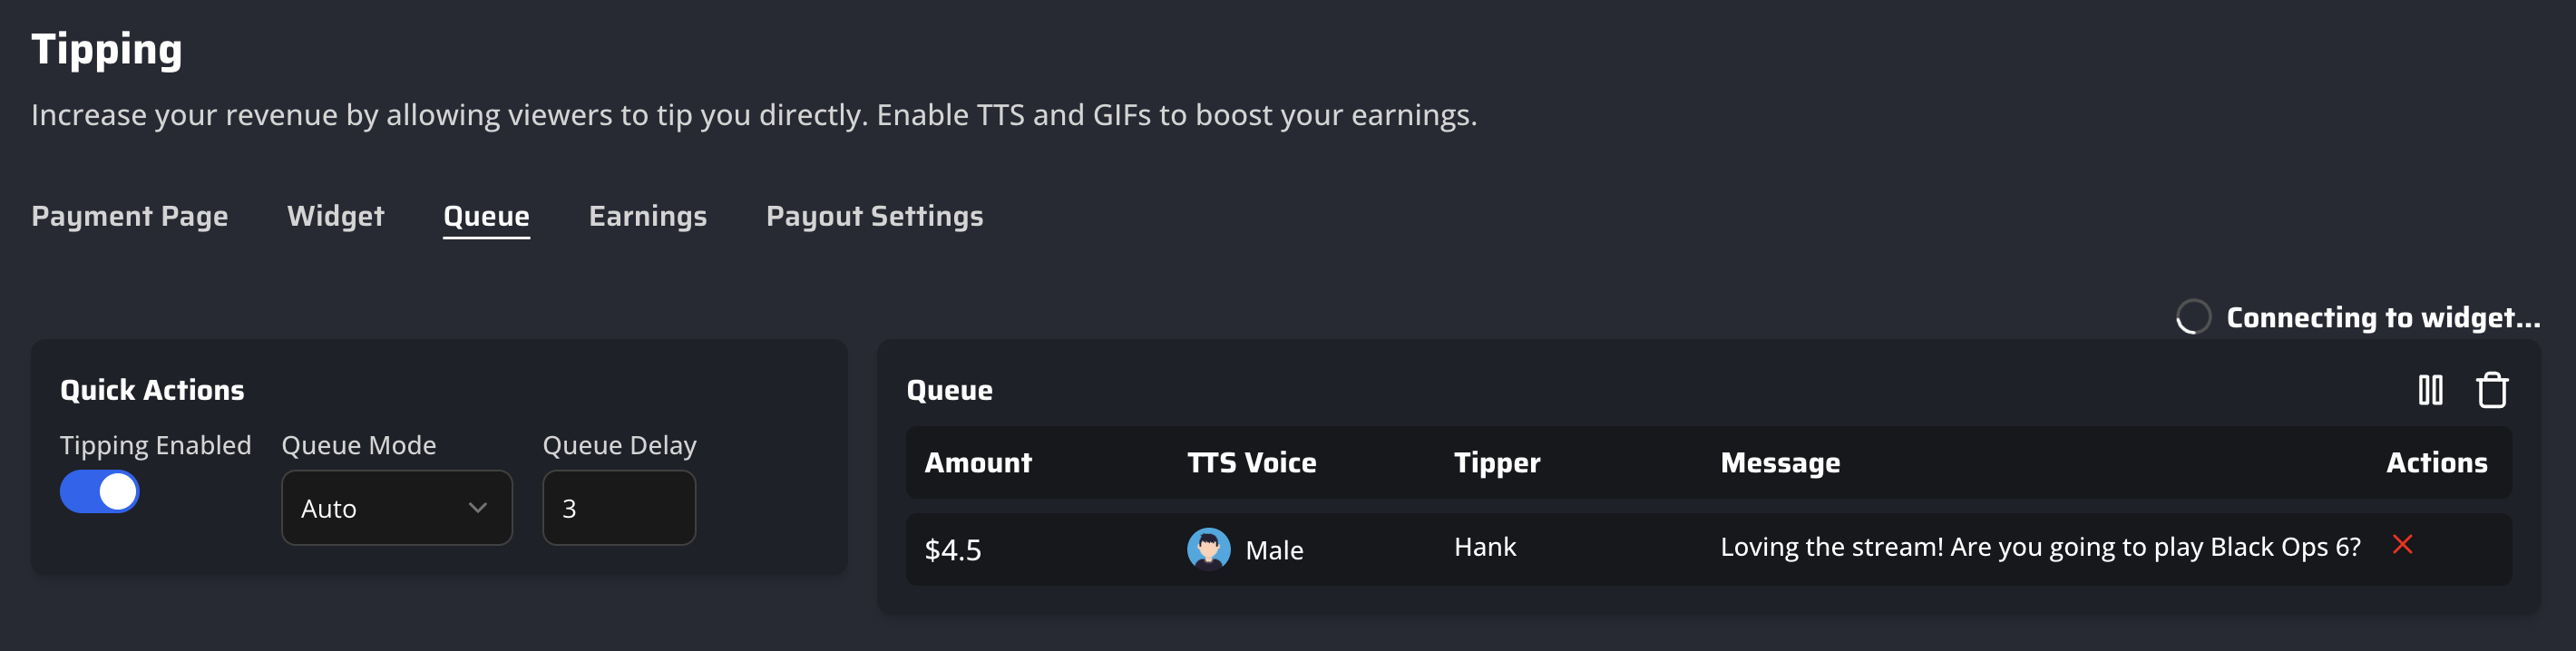
Task: Click the Message column header
Action: tap(1780, 463)
